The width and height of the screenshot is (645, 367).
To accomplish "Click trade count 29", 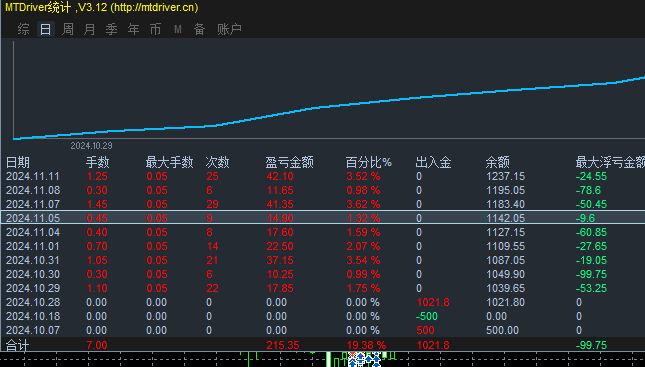I will click(x=212, y=204).
